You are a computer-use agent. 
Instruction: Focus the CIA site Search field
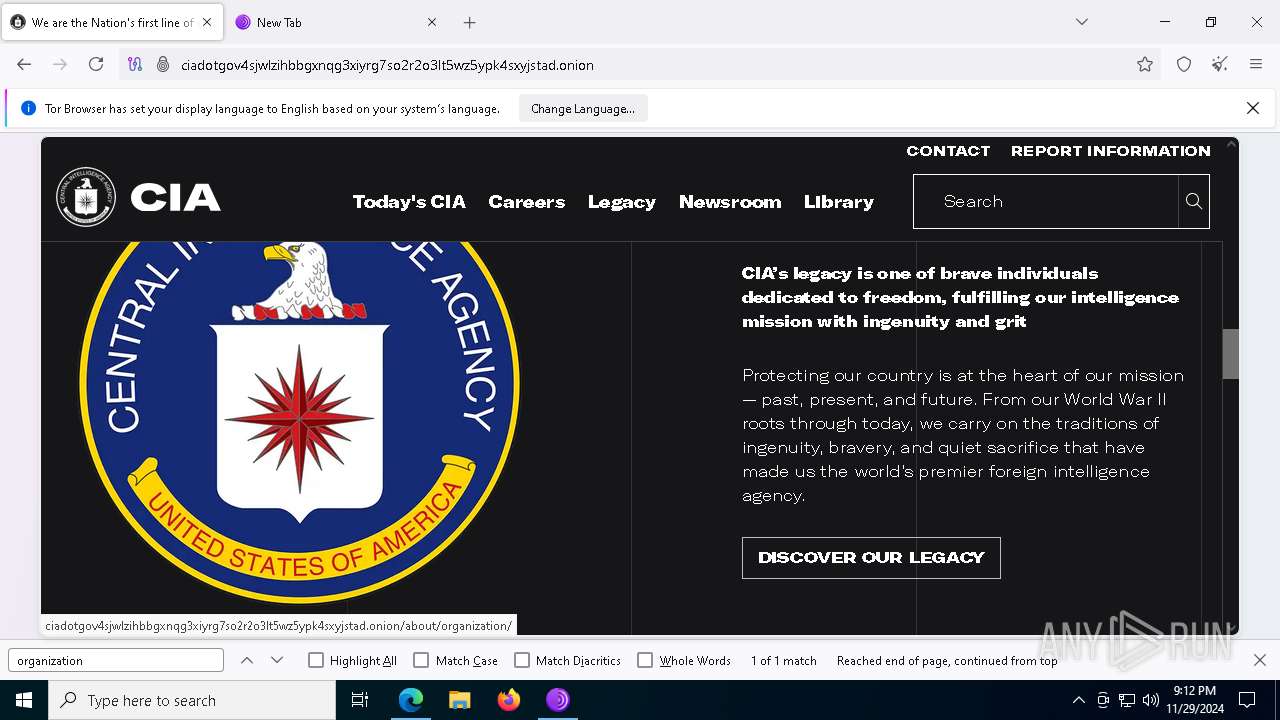pyautogui.click(x=1046, y=201)
